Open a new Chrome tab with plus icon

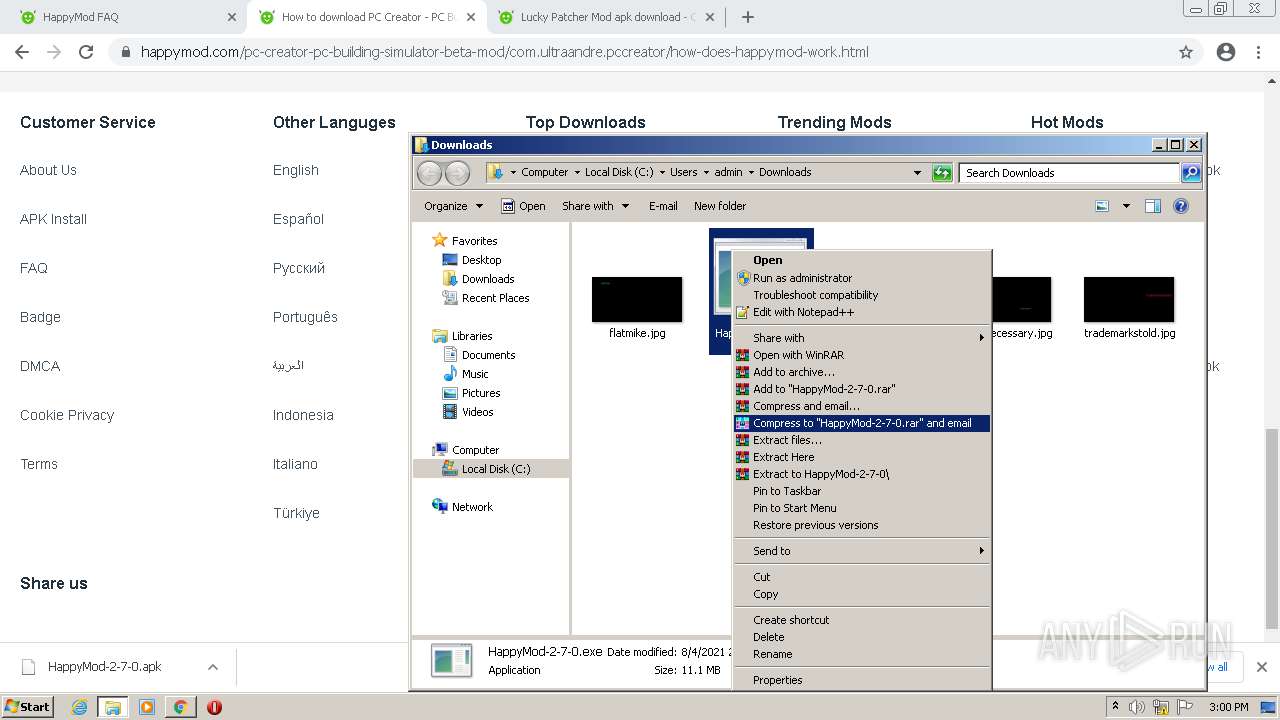click(x=747, y=17)
